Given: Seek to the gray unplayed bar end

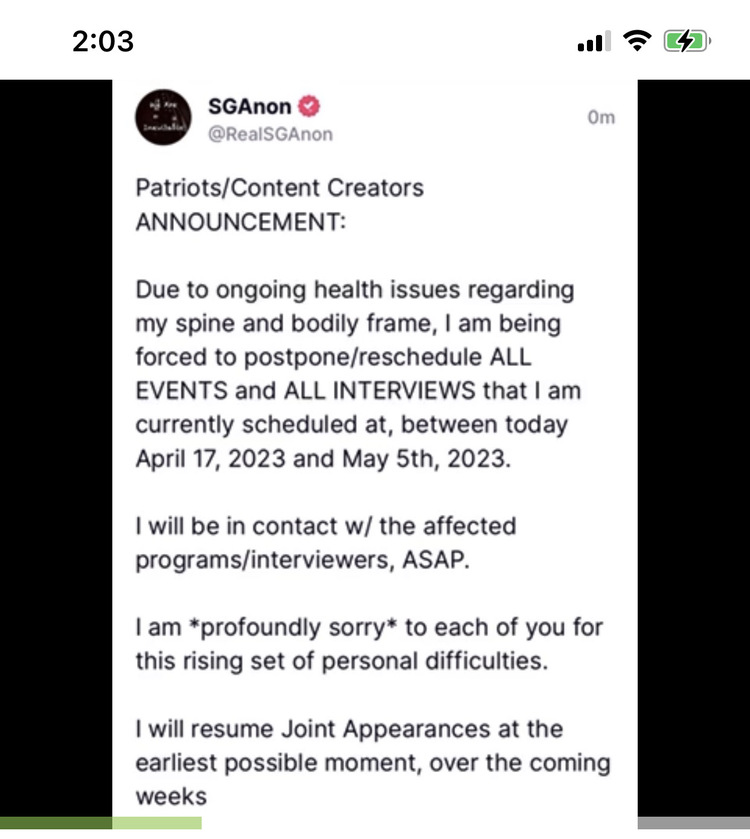Looking at the screenshot, I should 694,823.
